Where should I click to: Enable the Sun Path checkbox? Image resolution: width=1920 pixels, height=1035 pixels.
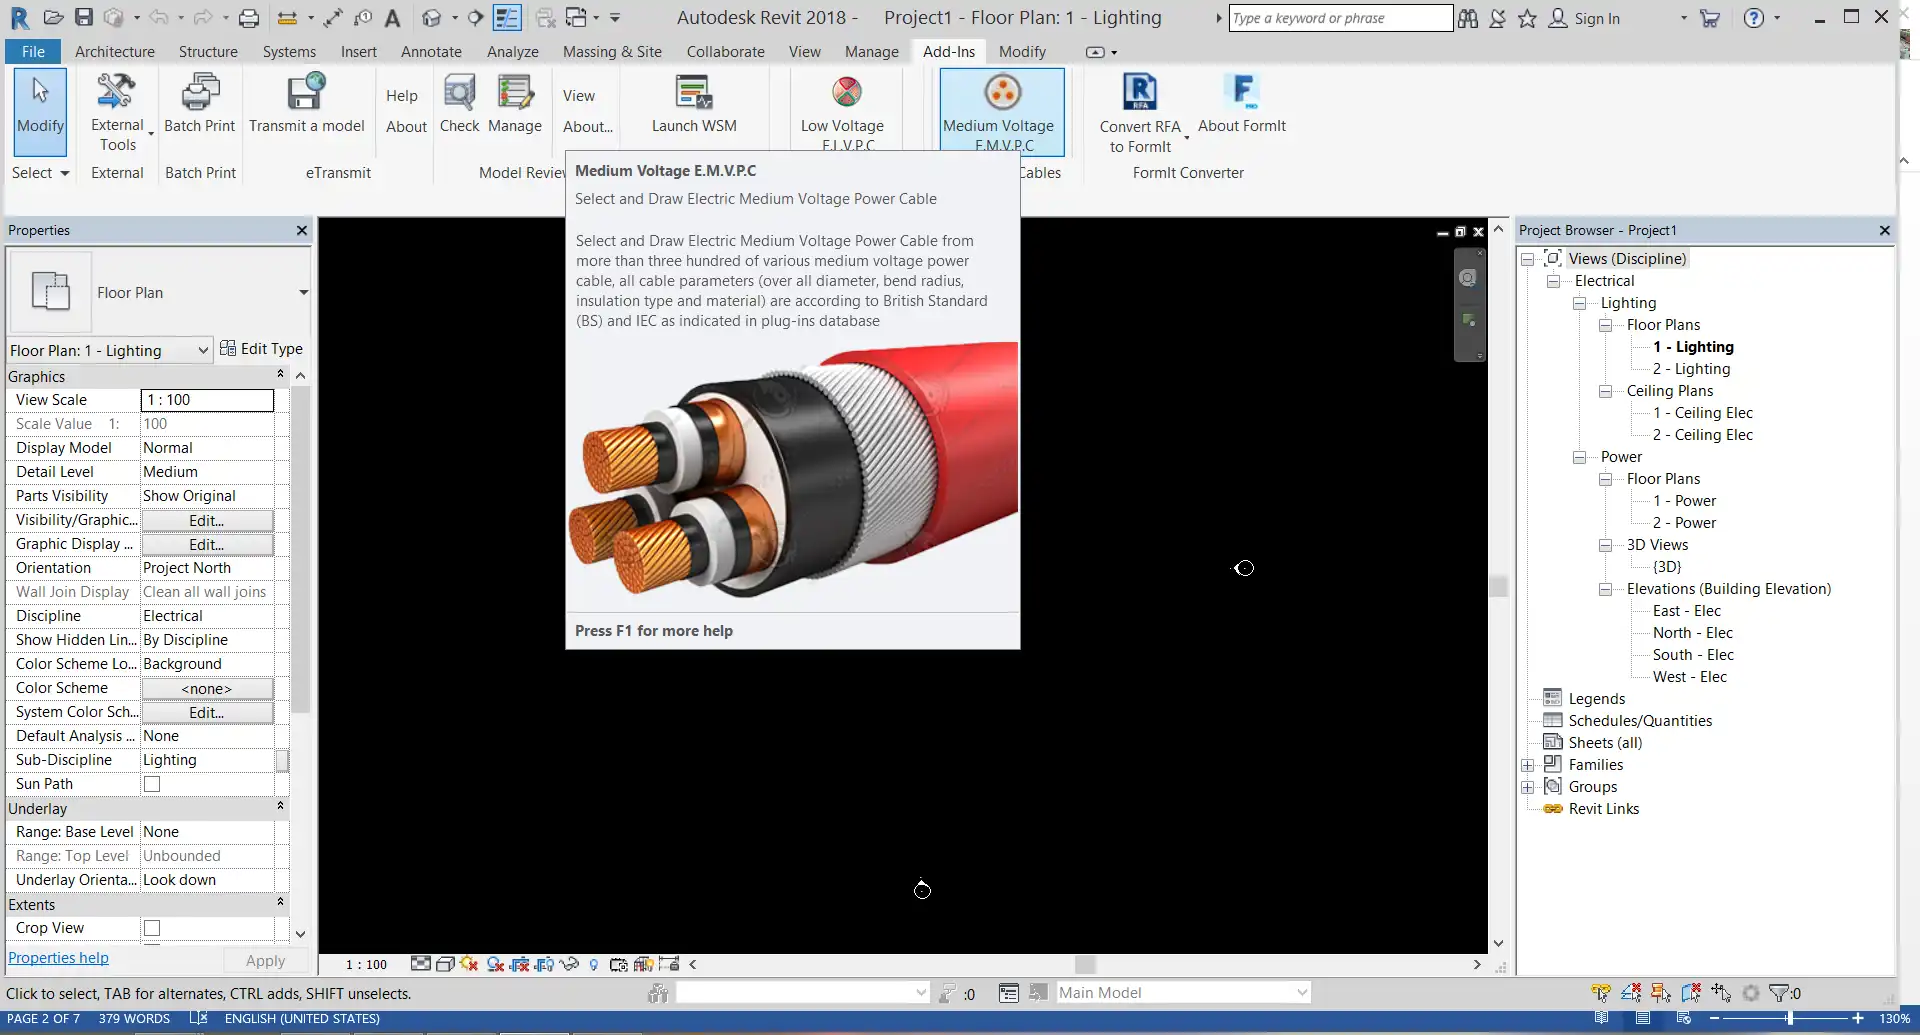pyautogui.click(x=152, y=784)
